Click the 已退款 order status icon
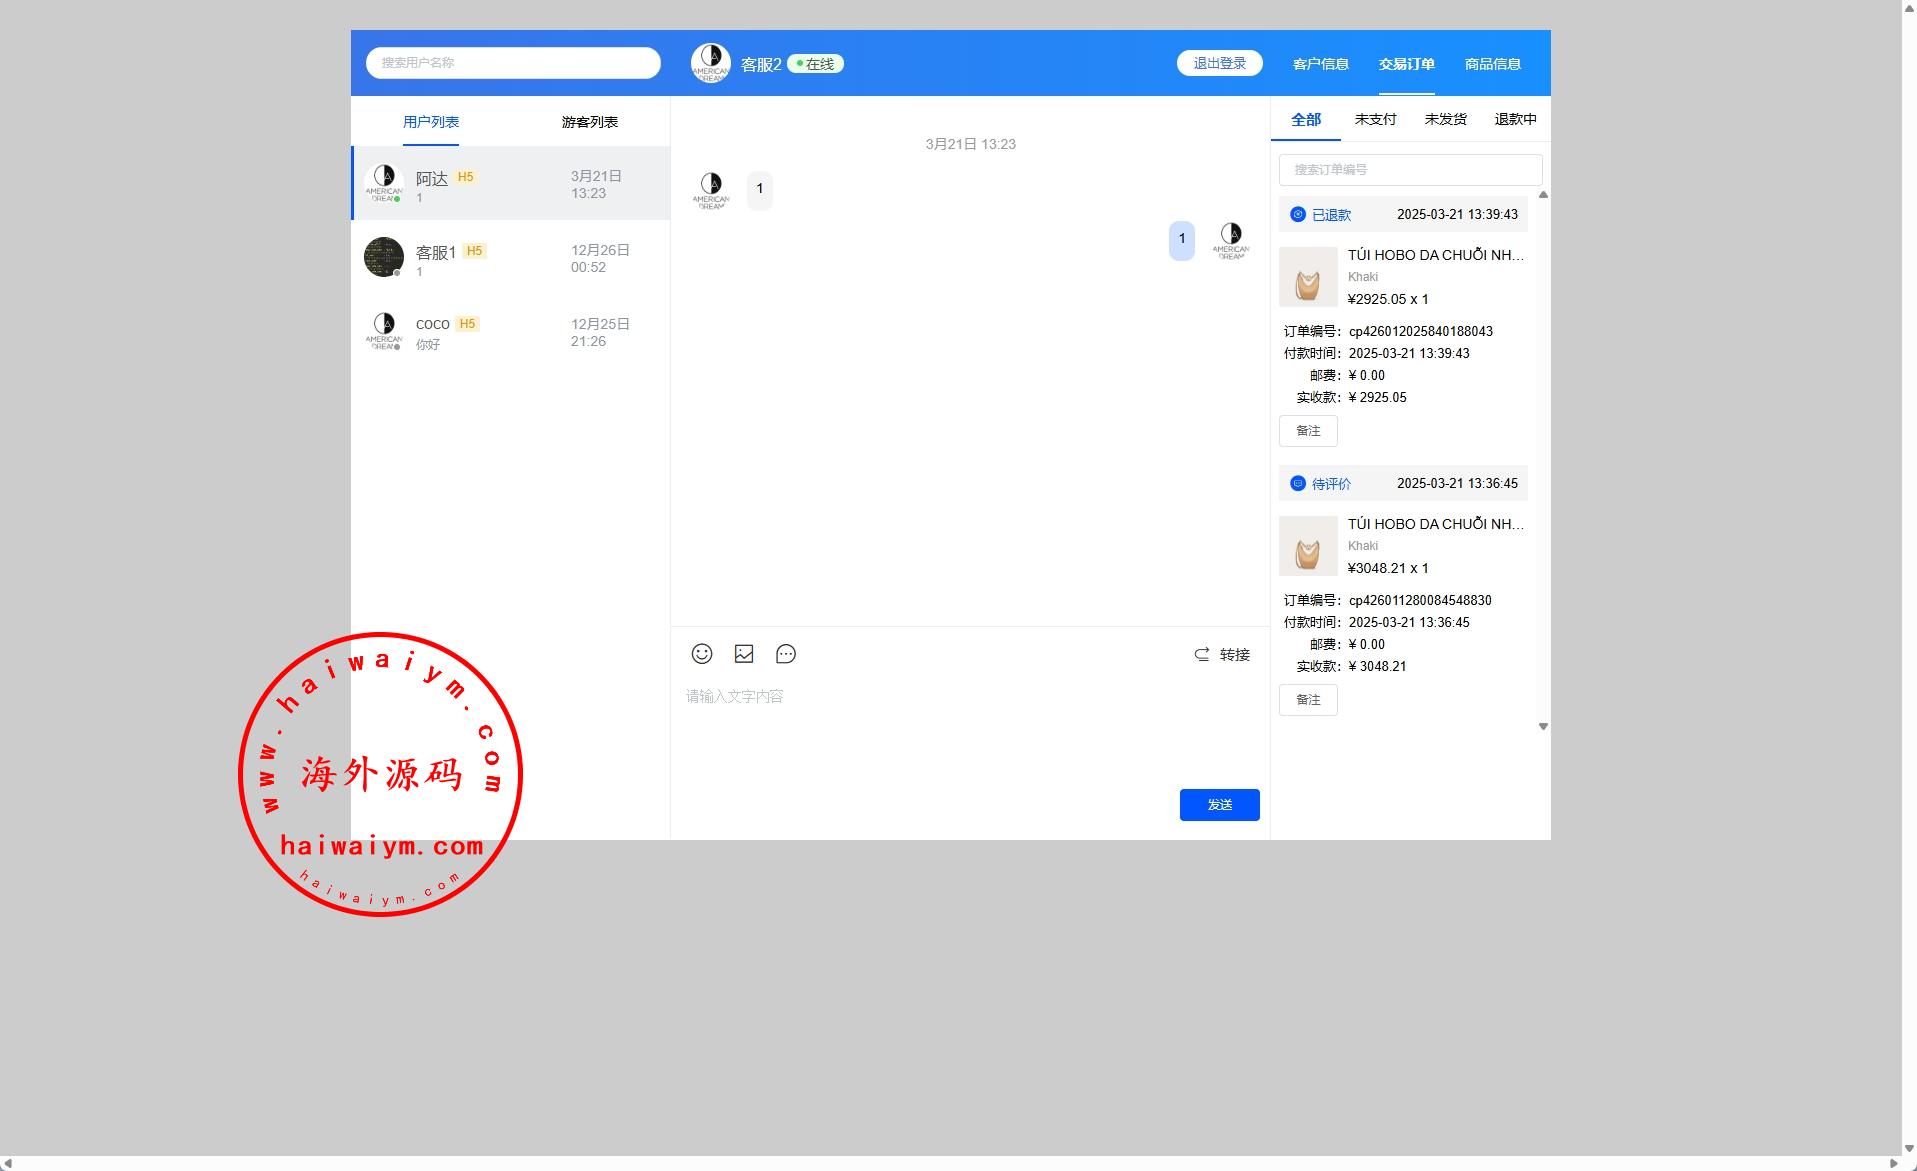This screenshot has width=1917, height=1171. point(1298,215)
